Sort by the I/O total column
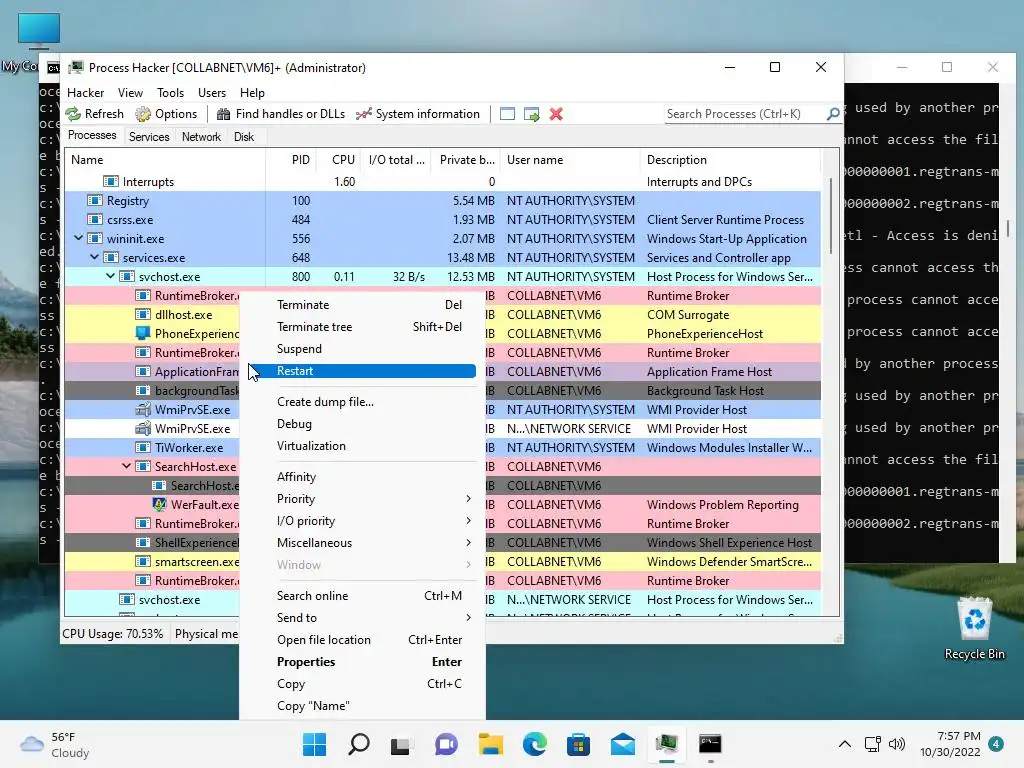Screen dimensions: 1024x768 click(395, 160)
